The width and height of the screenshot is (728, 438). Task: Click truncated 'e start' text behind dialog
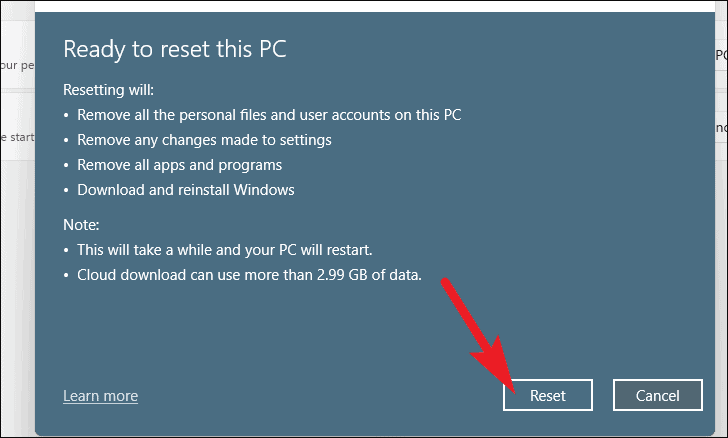tap(17, 137)
